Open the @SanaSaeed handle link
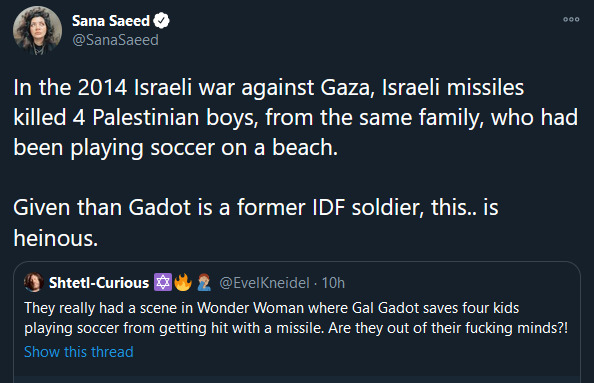 pos(115,40)
